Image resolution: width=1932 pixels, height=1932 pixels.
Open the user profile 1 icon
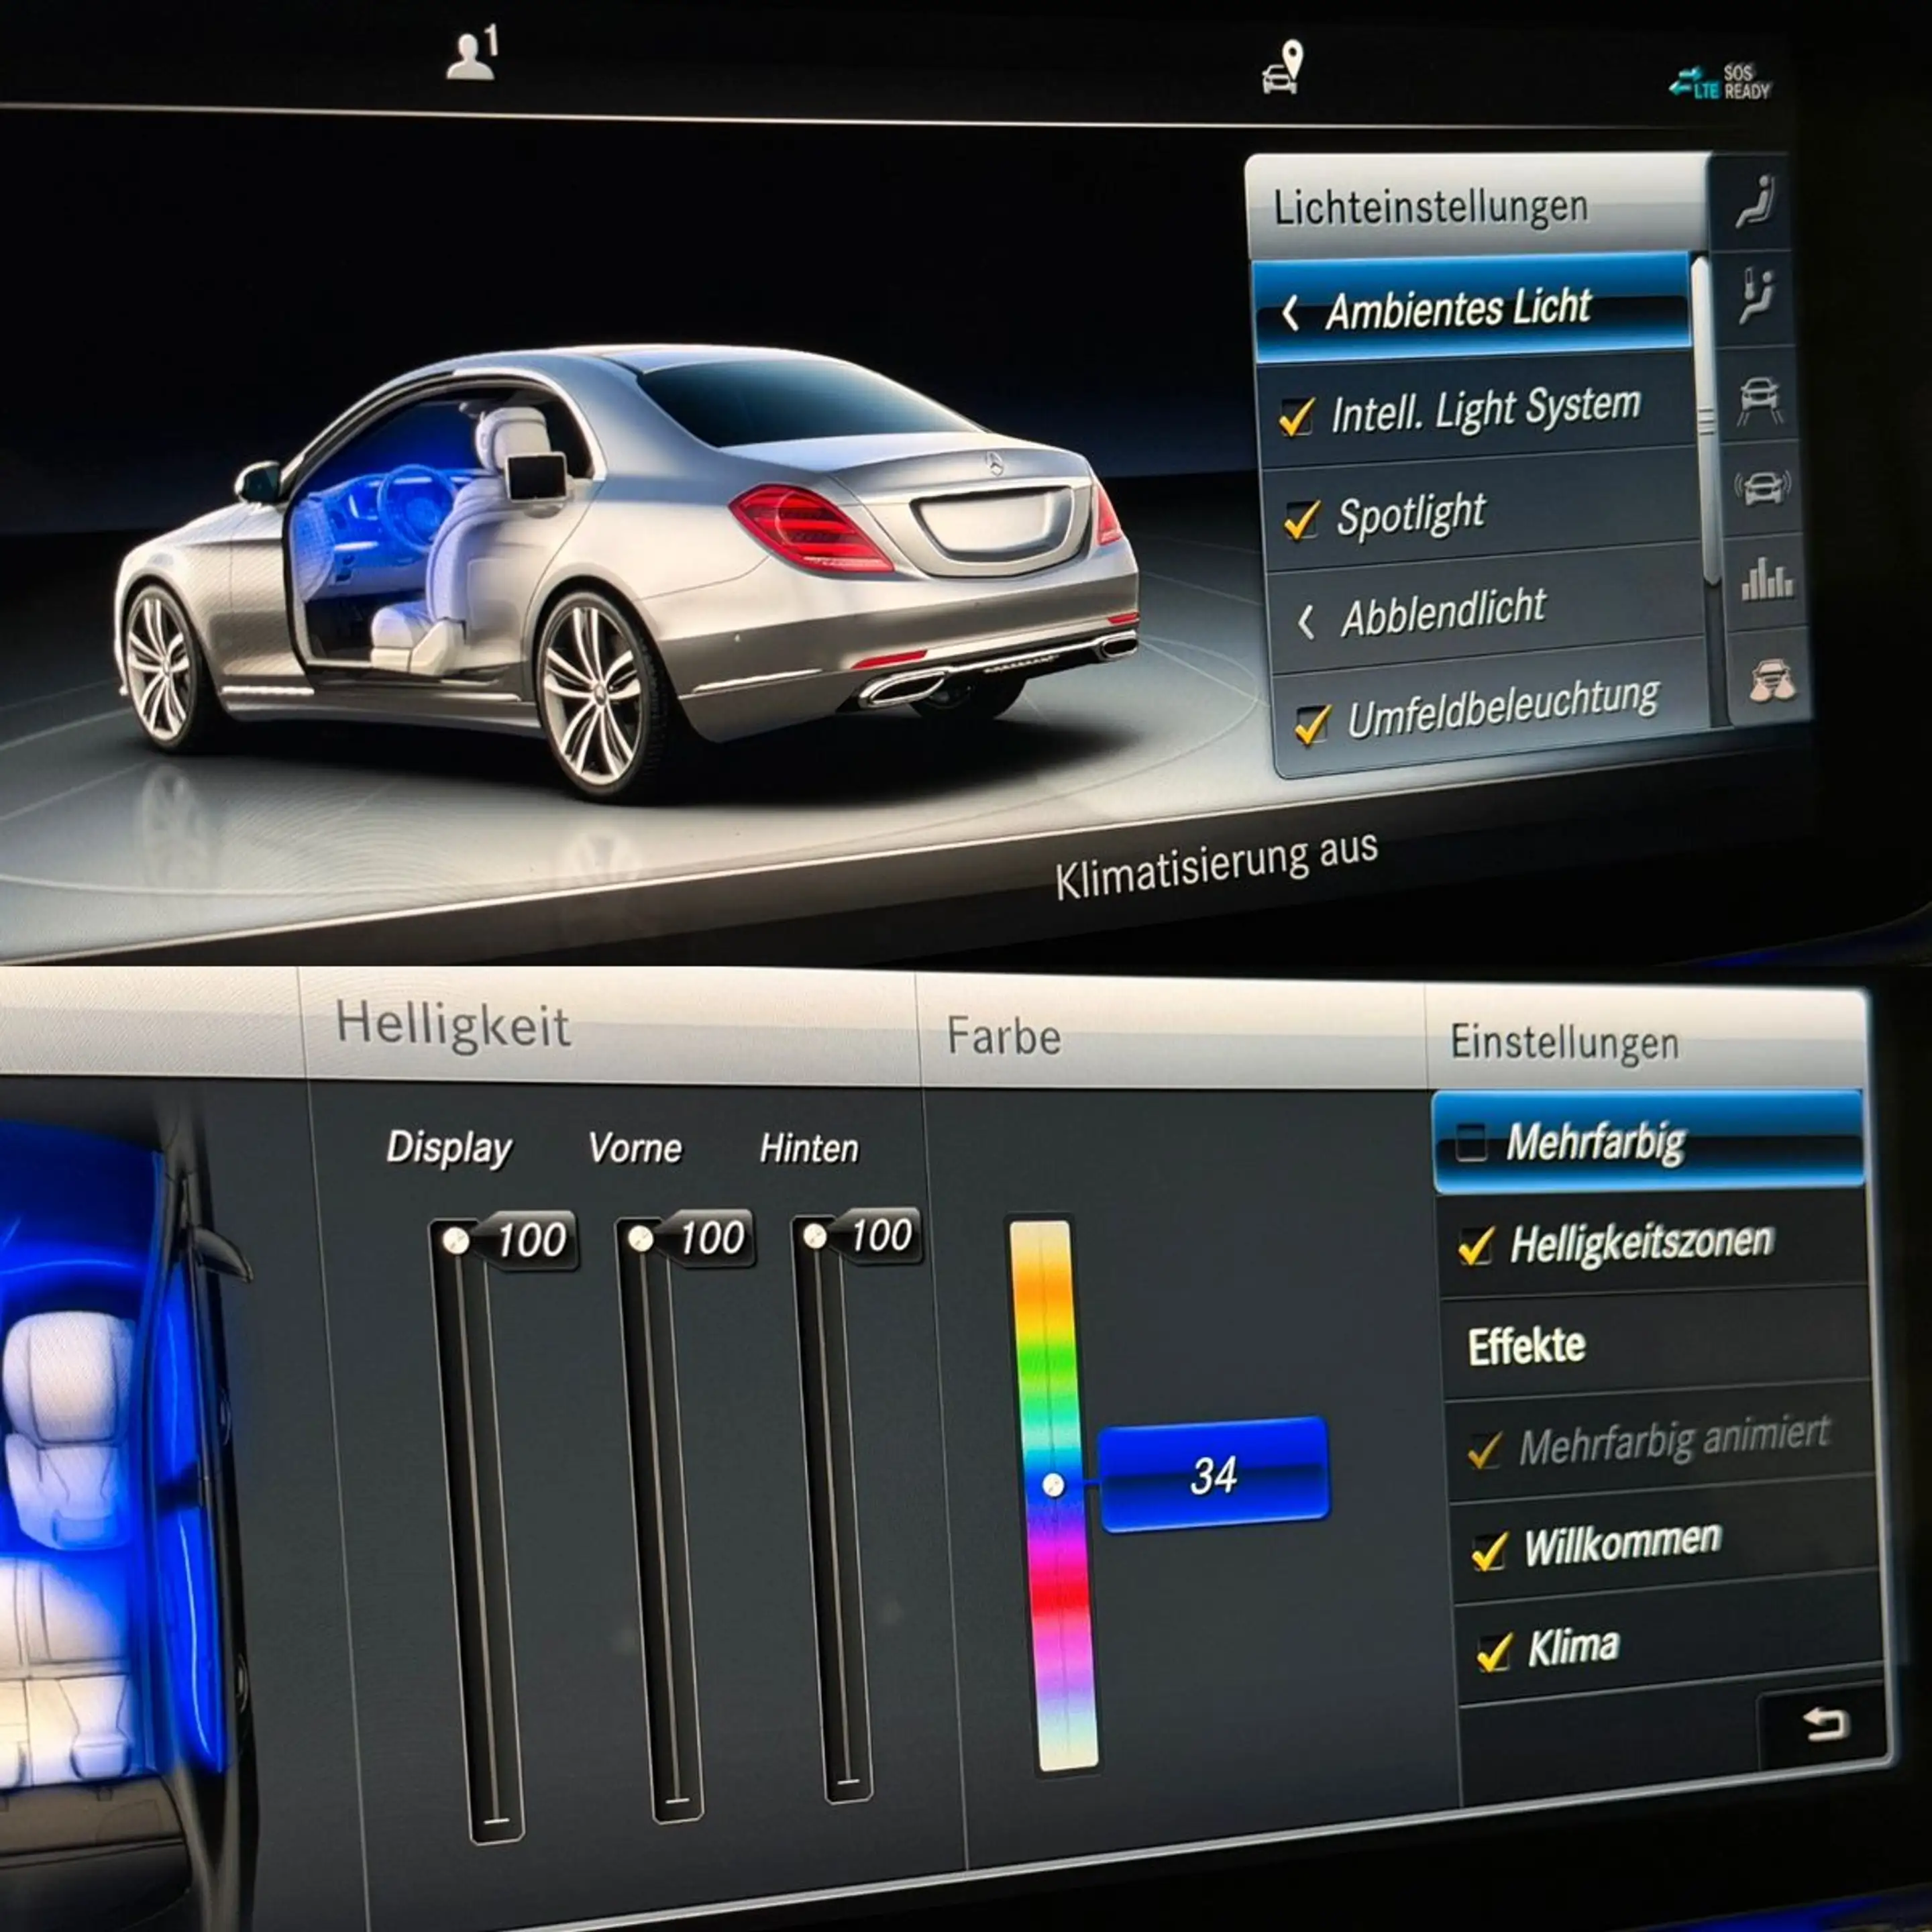tap(472, 54)
